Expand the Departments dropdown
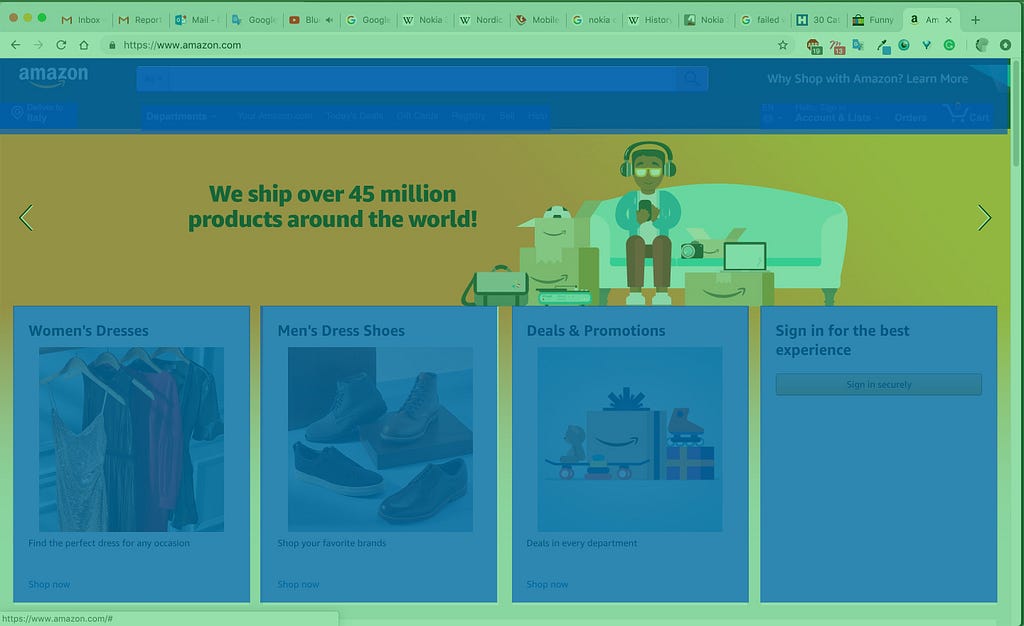Image resolution: width=1024 pixels, height=626 pixels. coord(181,116)
